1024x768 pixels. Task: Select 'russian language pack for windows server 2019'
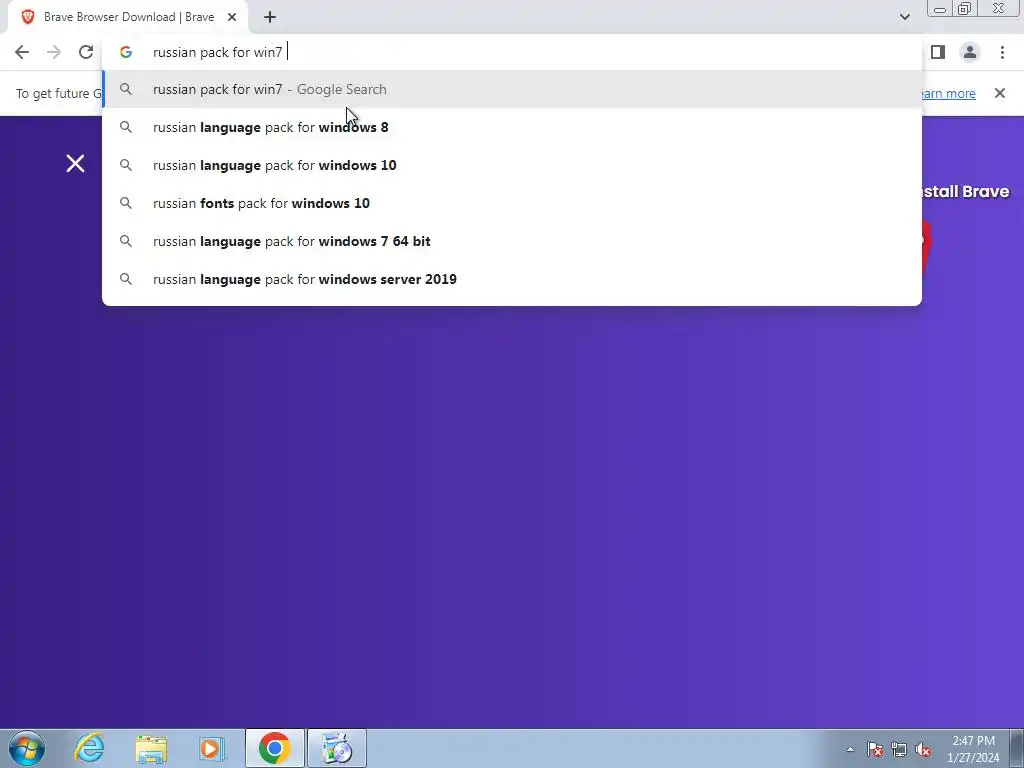click(x=512, y=279)
